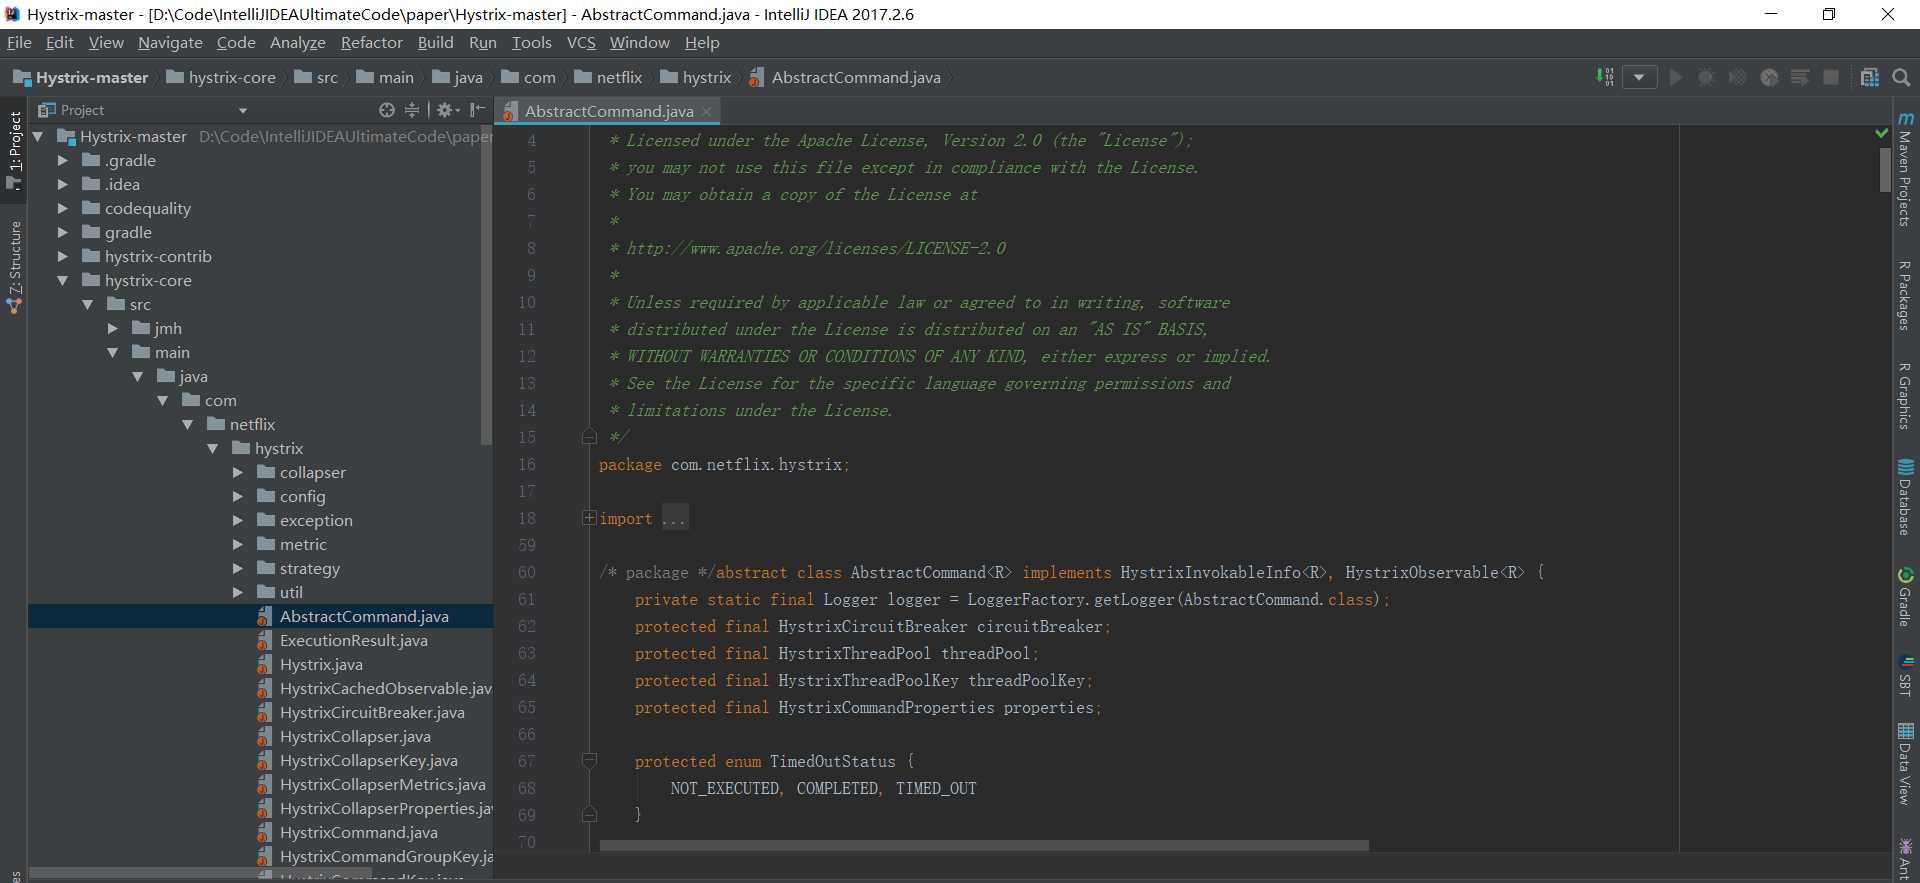Screen dimensions: 1920x883
Task: Expand the hystrix-contrib folder
Action: pos(62,256)
